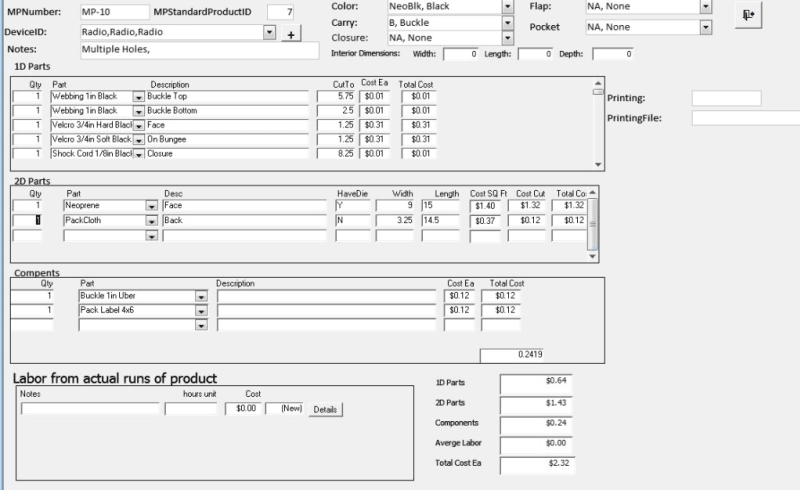The height and width of the screenshot is (490, 800).
Task: Expand the Pocket dropdown arrow
Action: tap(706, 27)
